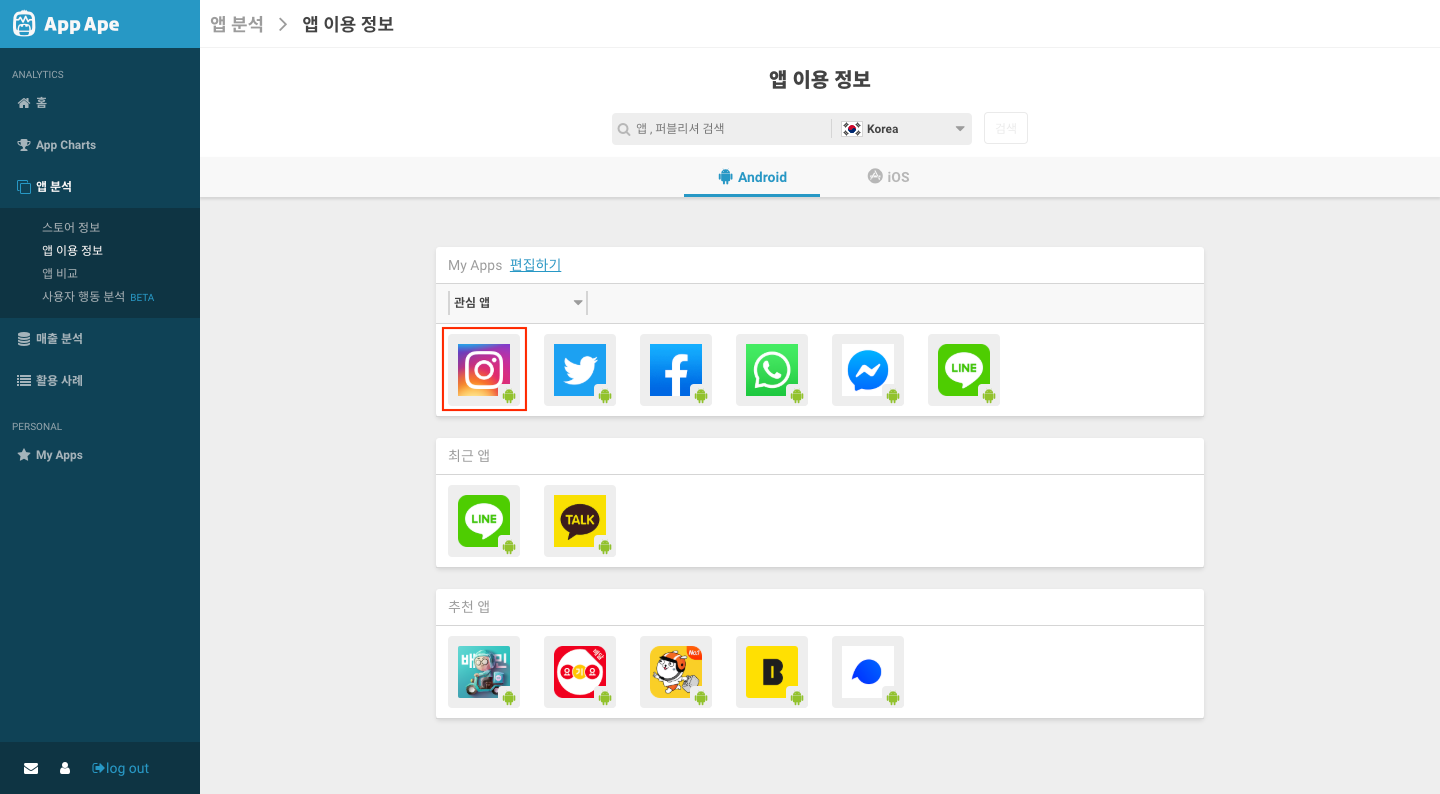
Task: Open the blue bubble app in 추천 앱
Action: (x=868, y=672)
